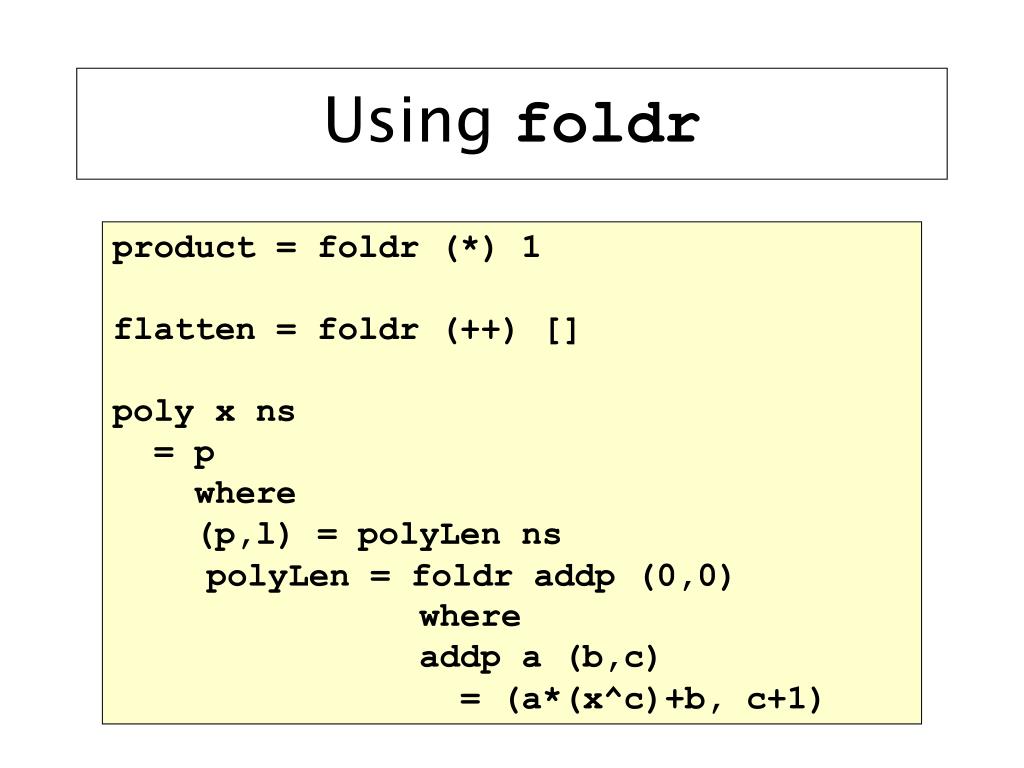The width and height of the screenshot is (1024, 768).
Task: Select the 'product = foldr (*) 1' line
Action: pos(325,248)
